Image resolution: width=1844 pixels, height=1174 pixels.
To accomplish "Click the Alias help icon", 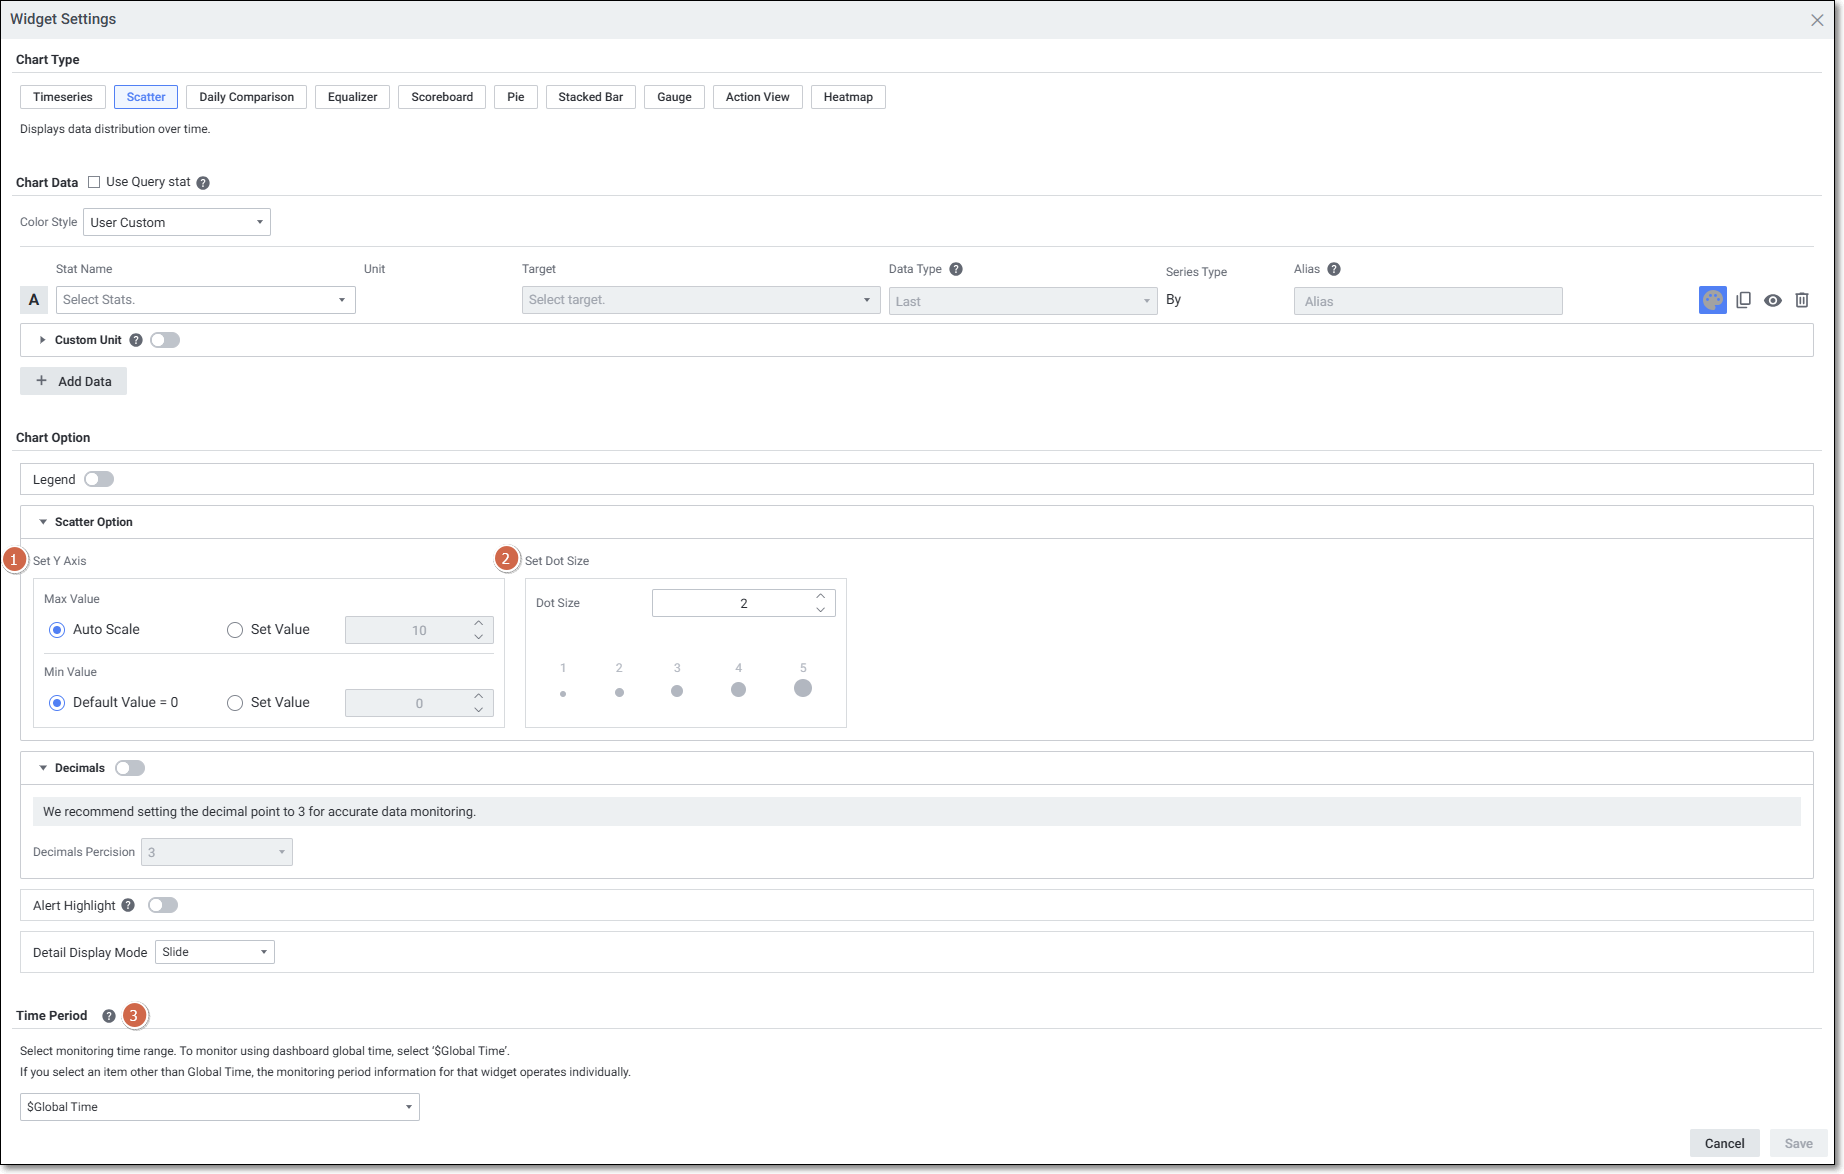I will click(x=1334, y=269).
